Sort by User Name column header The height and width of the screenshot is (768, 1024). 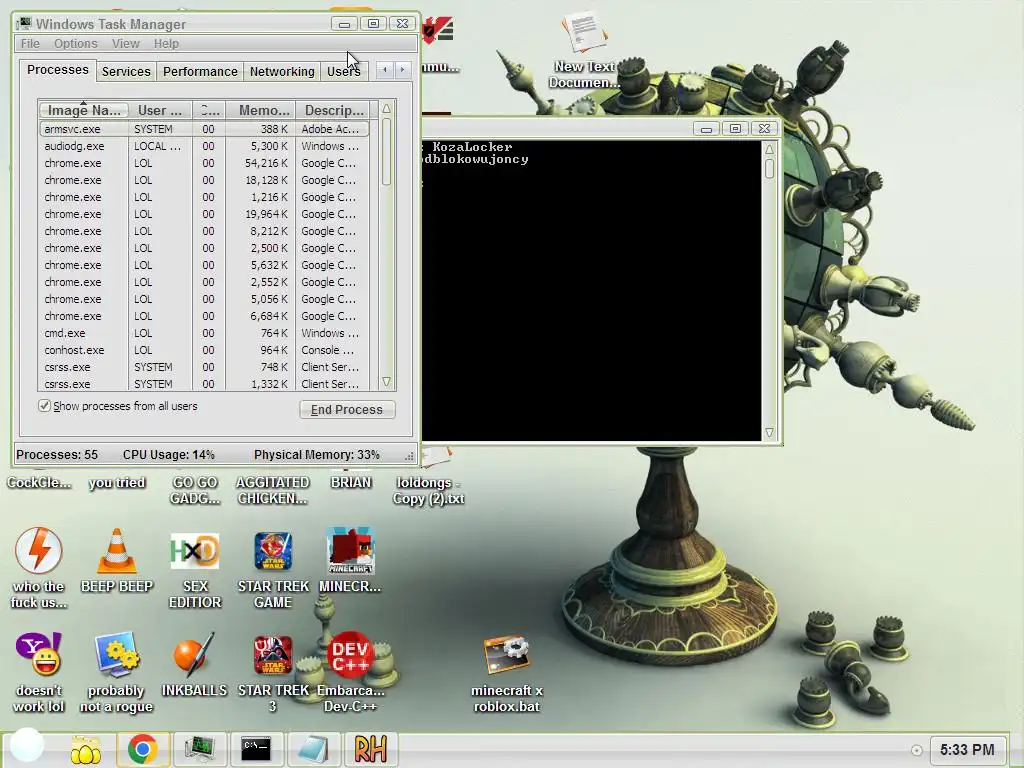pyautogui.click(x=160, y=110)
